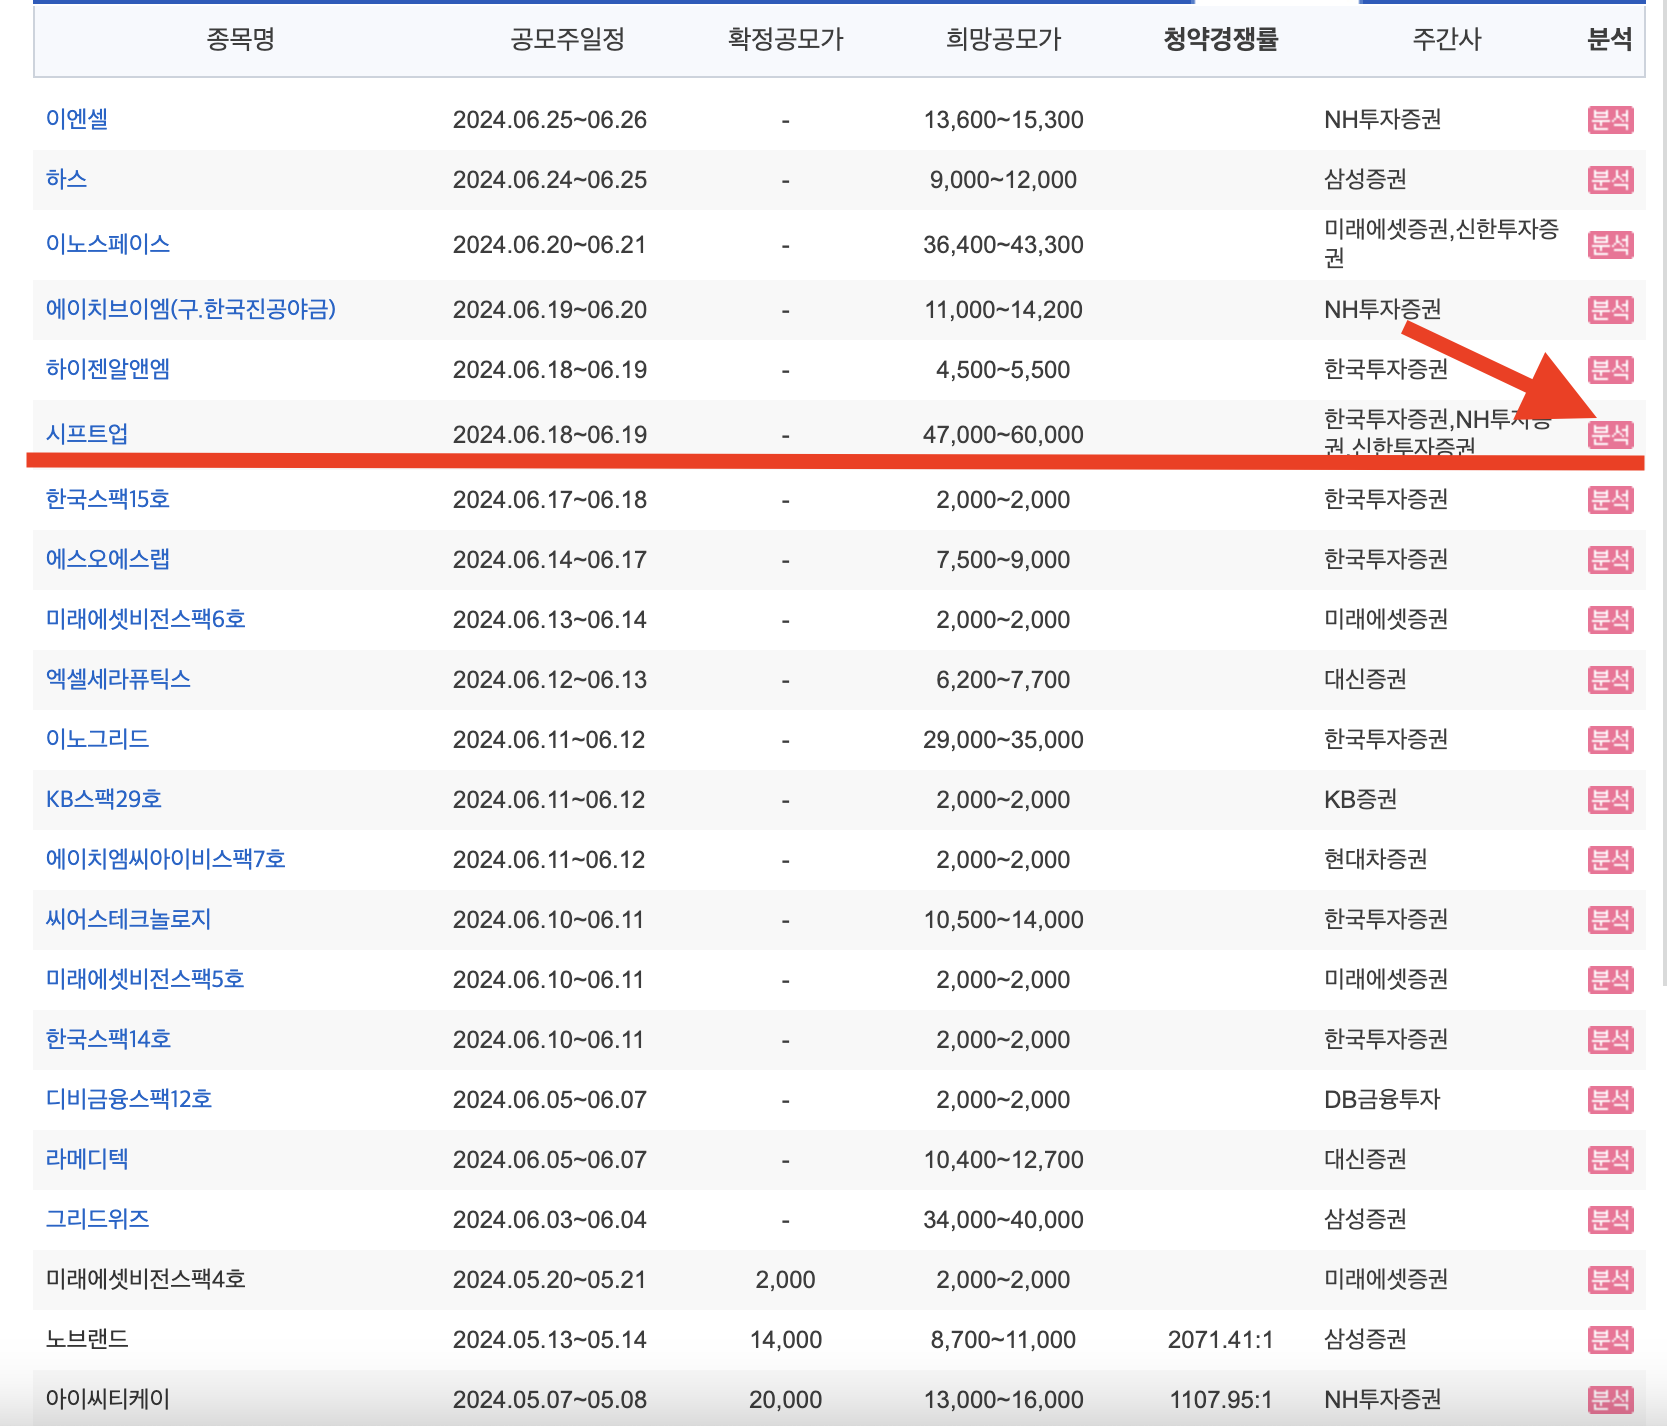This screenshot has width=1667, height=1426.
Task: Click the 공모주일정 column header
Action: click(567, 39)
